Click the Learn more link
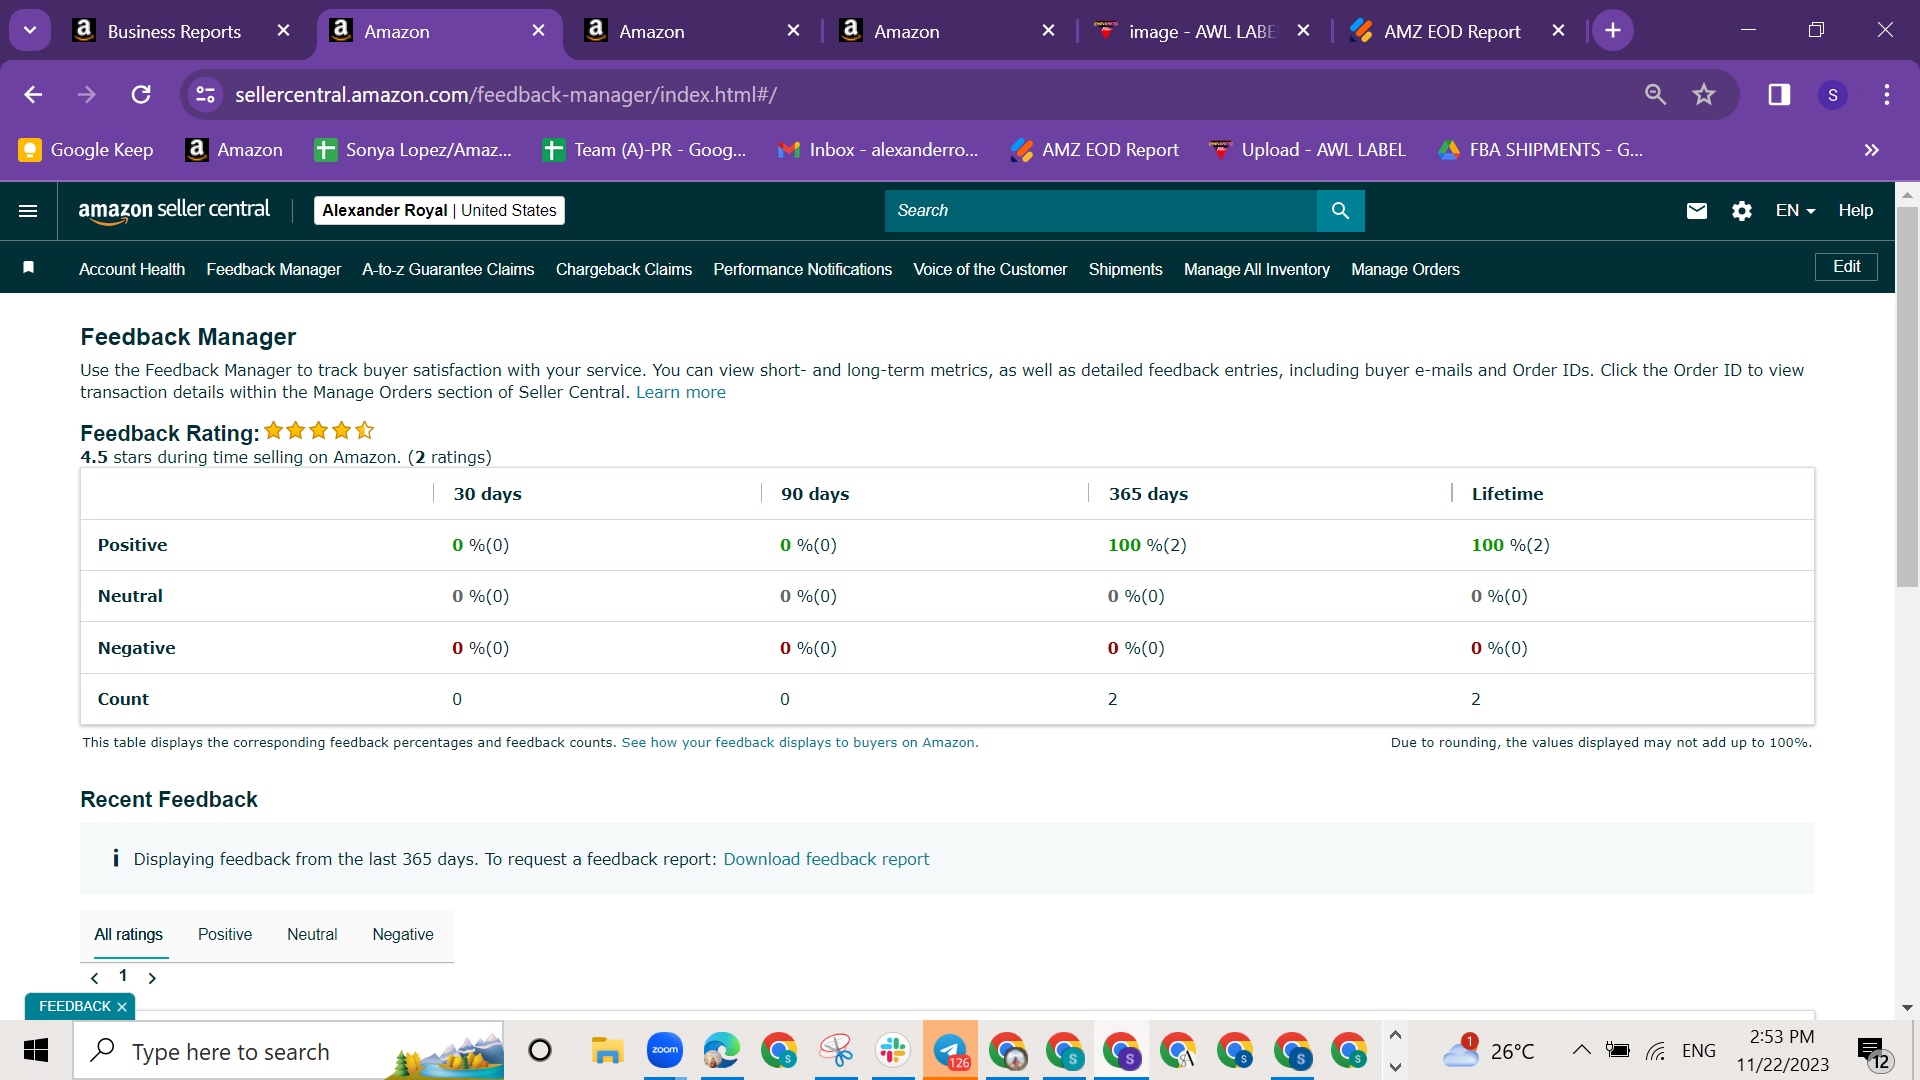This screenshot has width=1920, height=1080. (x=681, y=393)
